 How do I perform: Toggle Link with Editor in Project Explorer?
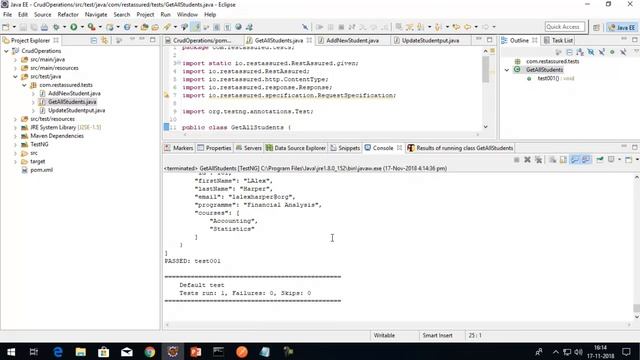click(x=104, y=40)
